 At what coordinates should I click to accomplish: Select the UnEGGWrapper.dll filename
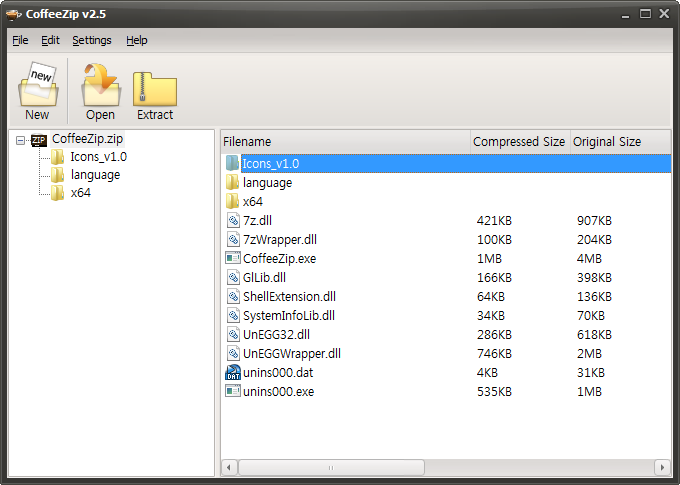(x=292, y=354)
